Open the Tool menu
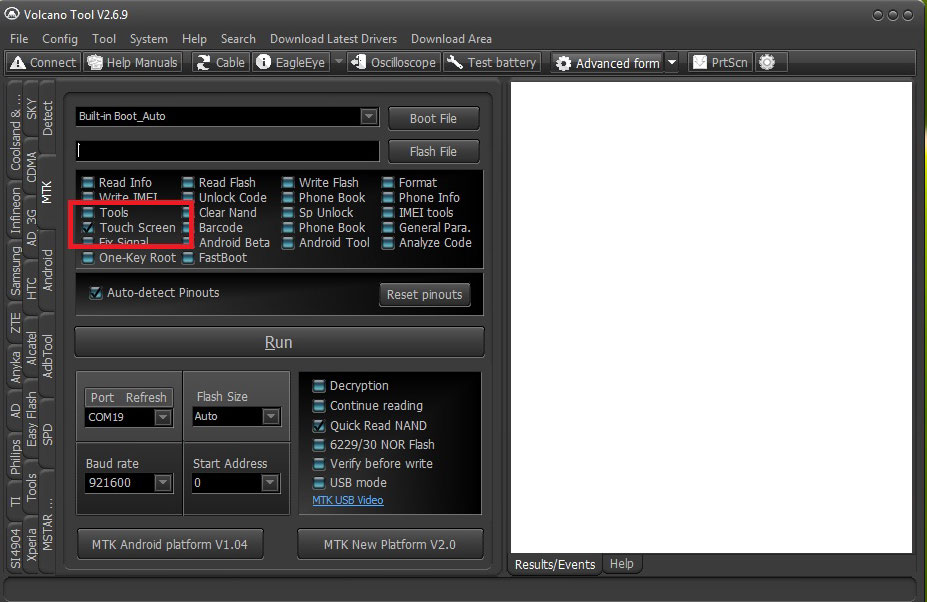This screenshot has width=927, height=602. tap(104, 39)
